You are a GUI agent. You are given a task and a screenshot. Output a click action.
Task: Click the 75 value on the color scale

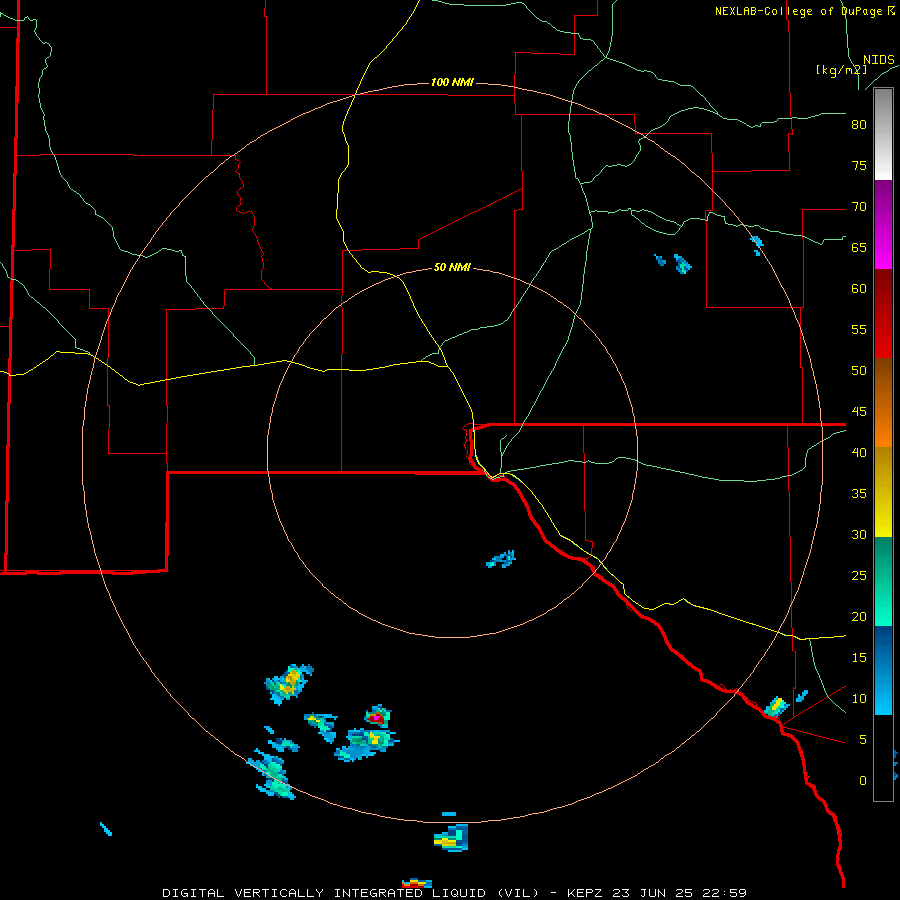pos(859,165)
